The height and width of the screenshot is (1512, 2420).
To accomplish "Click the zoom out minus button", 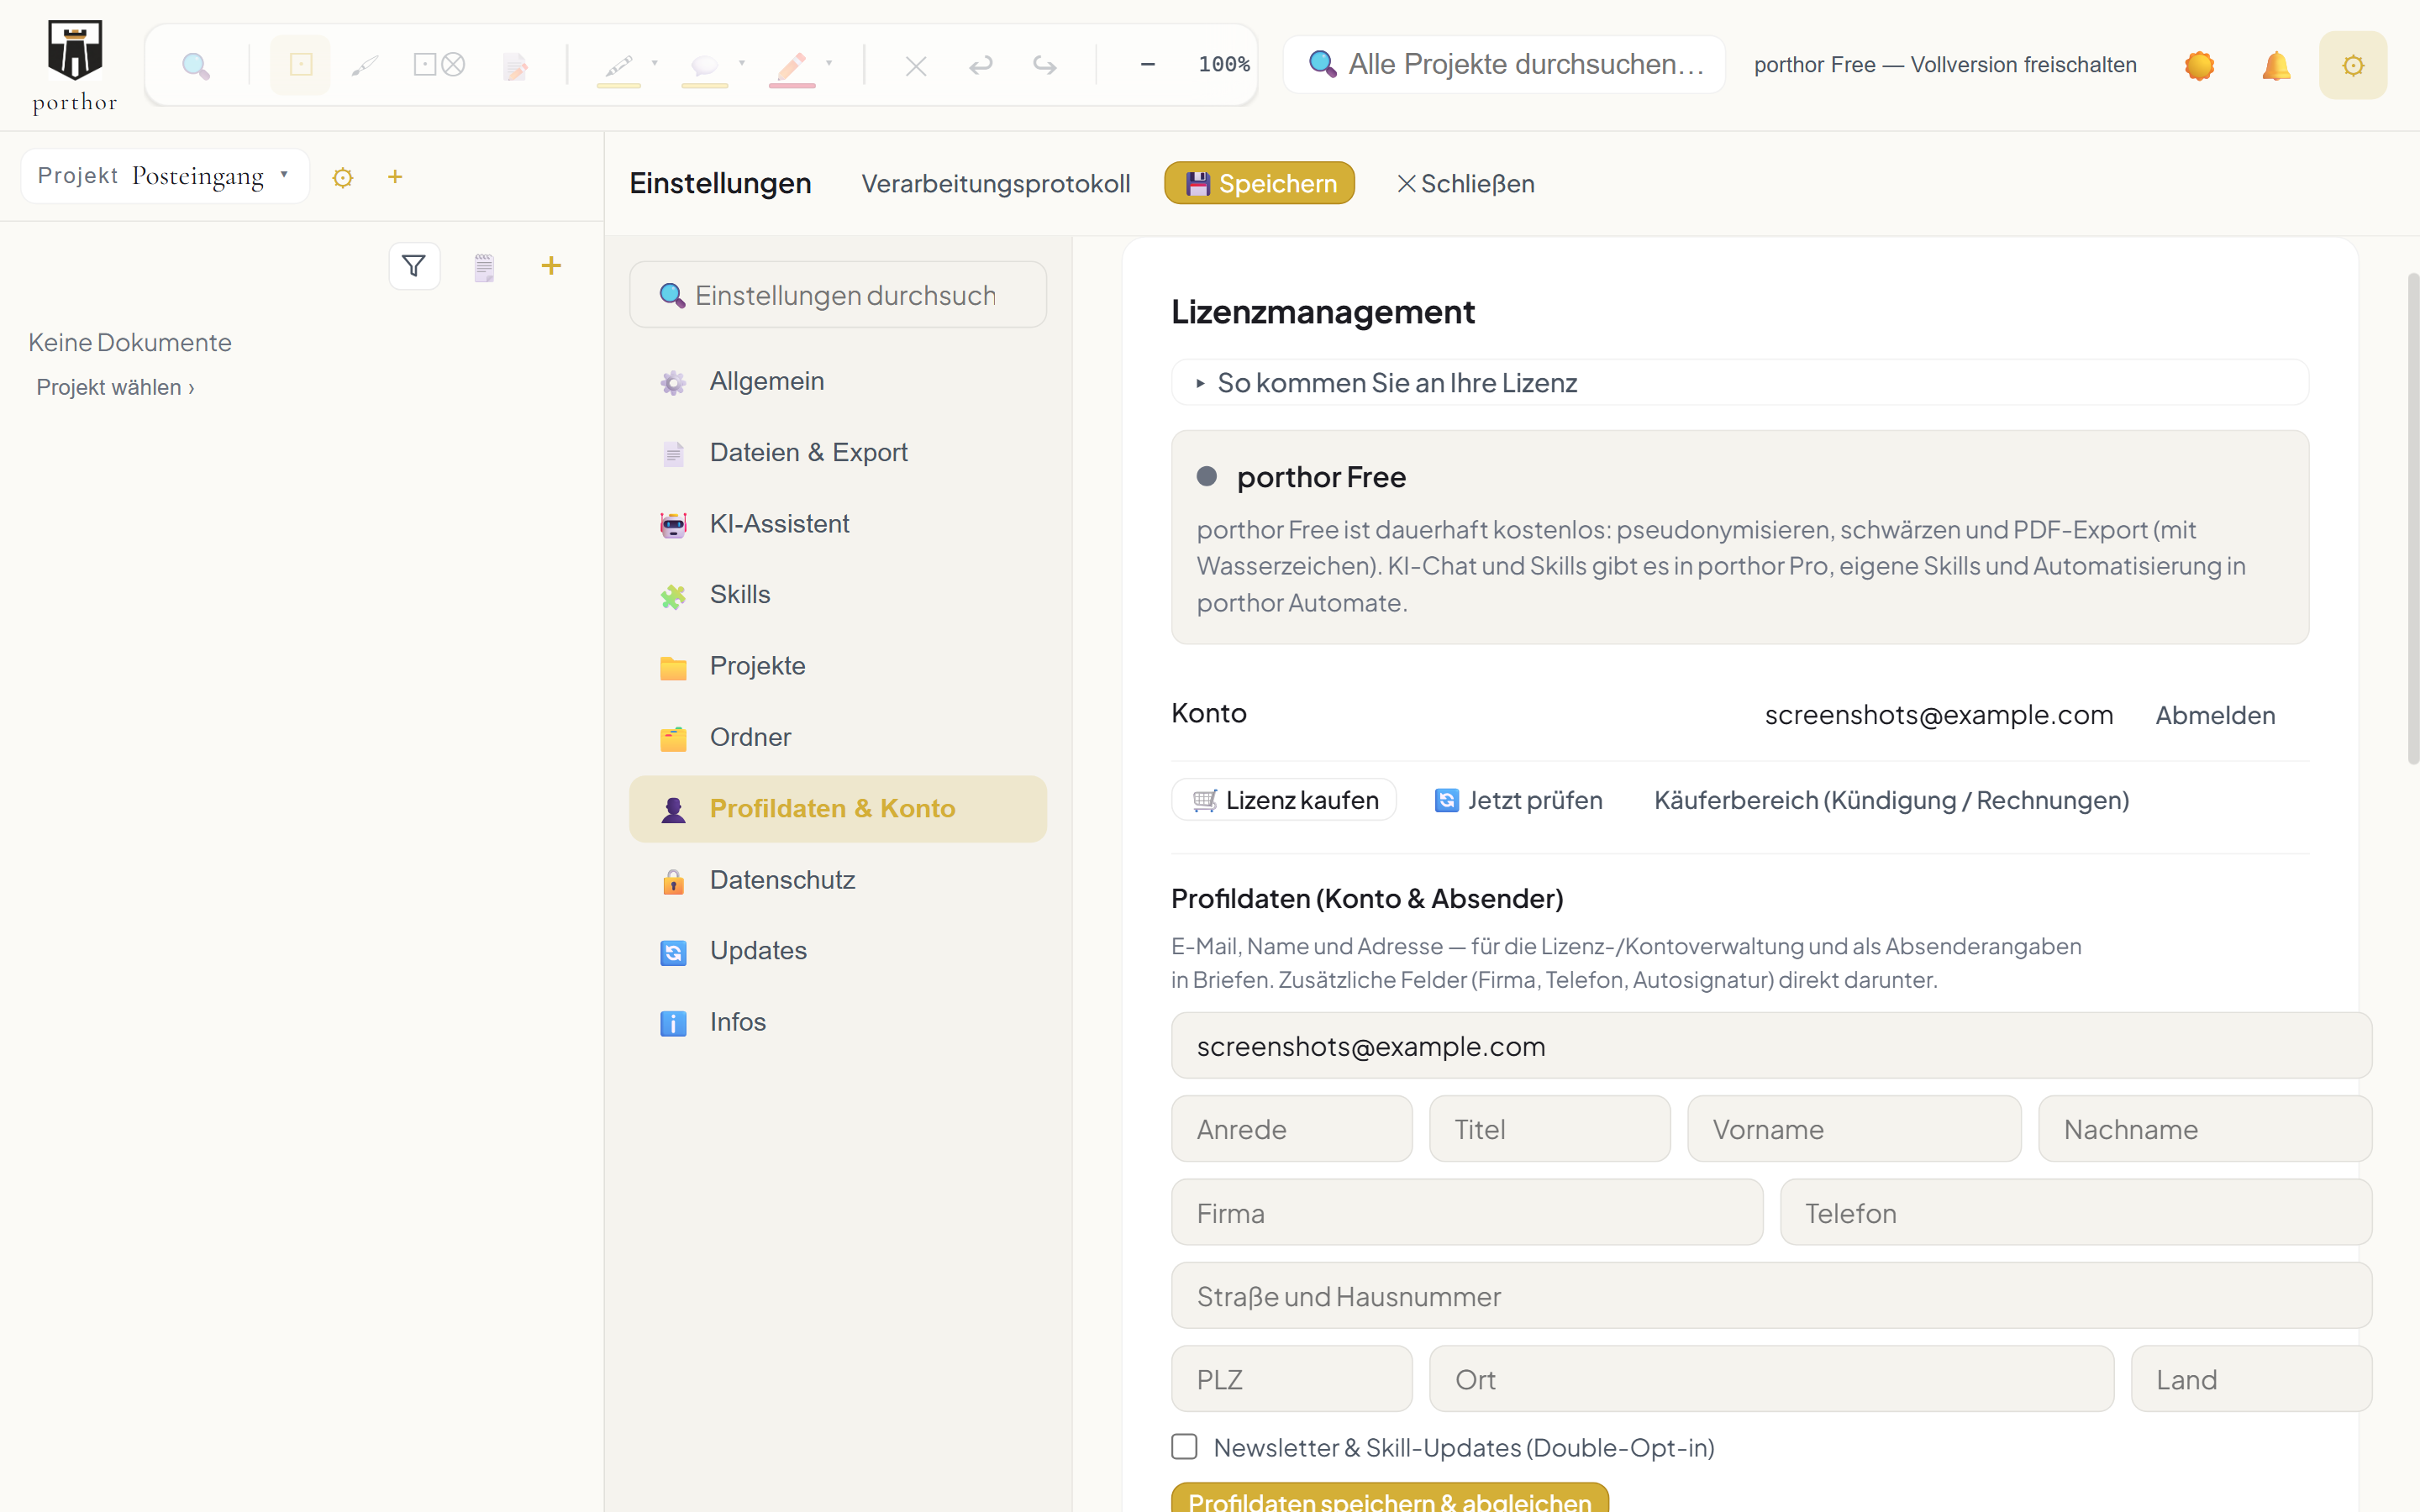I will tap(1148, 65).
